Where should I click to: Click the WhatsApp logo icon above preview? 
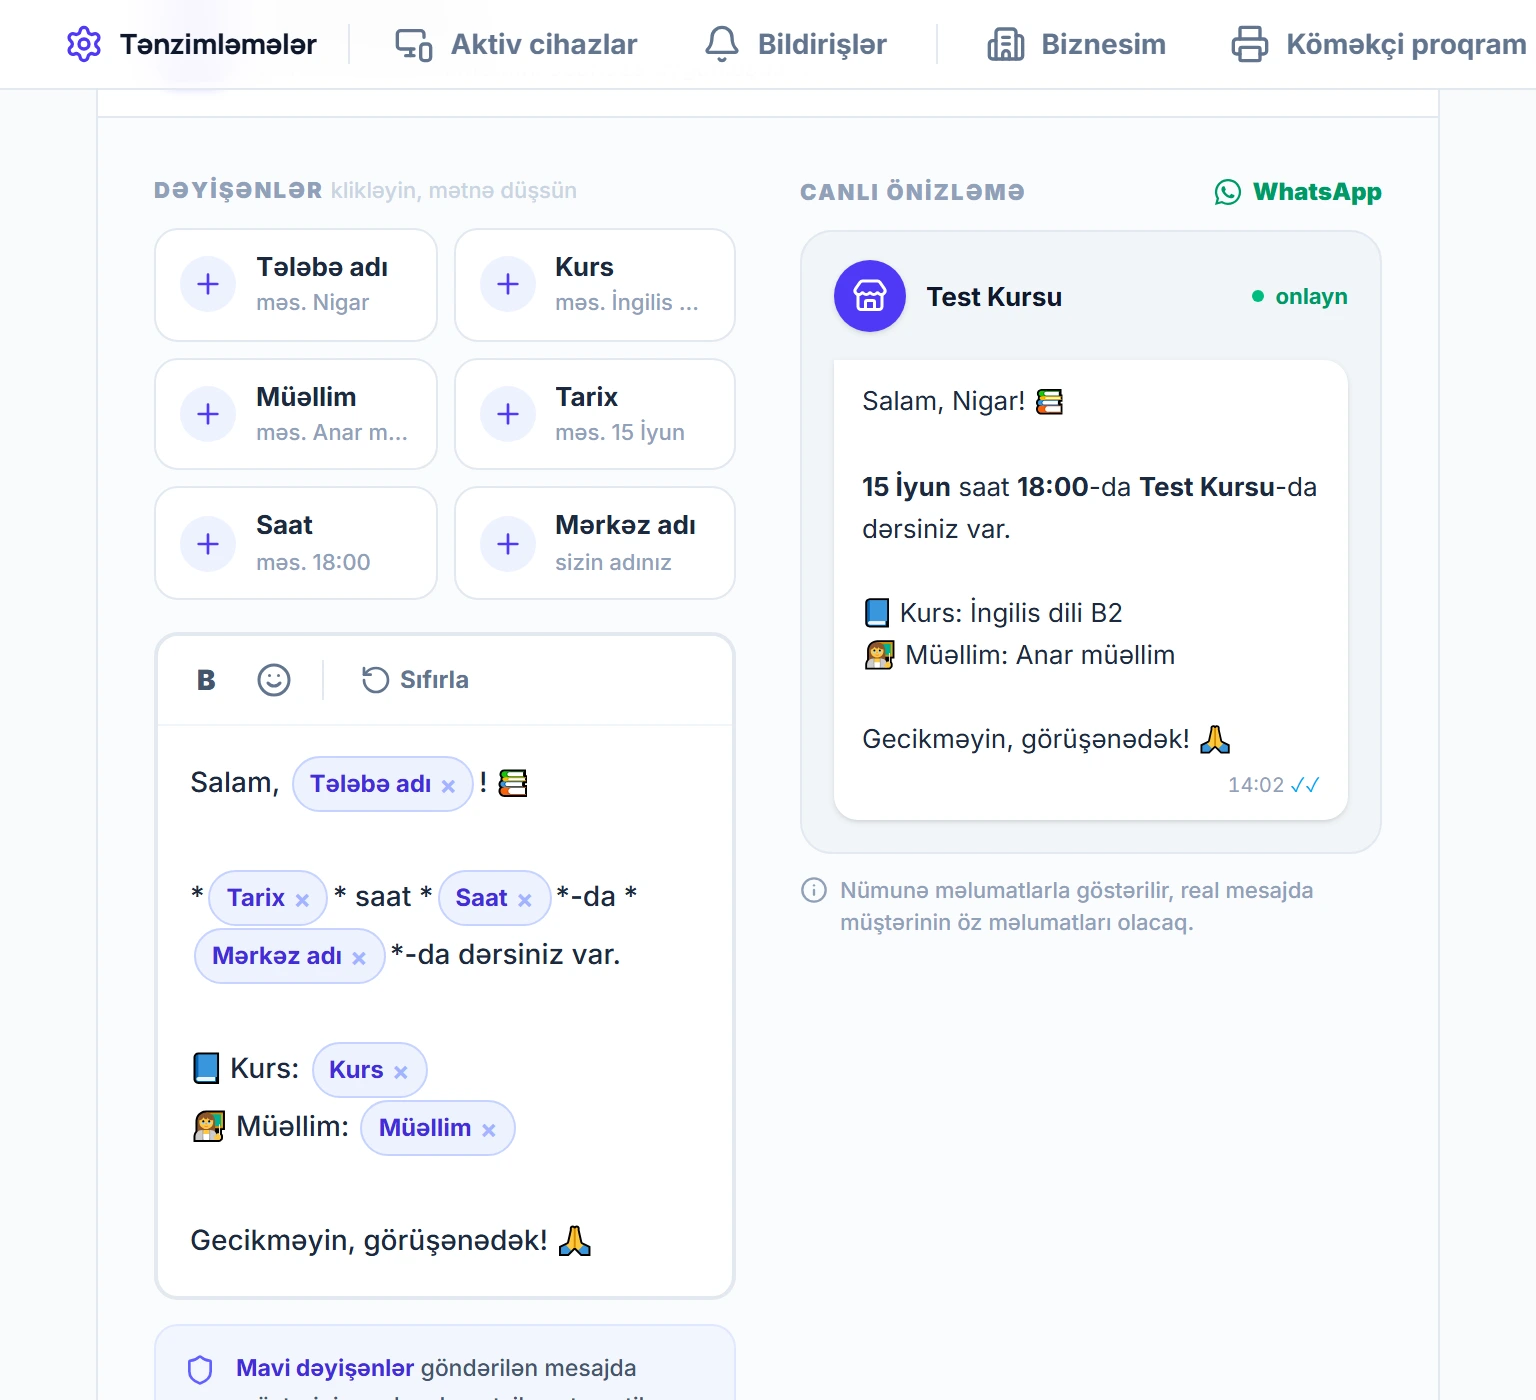pyautogui.click(x=1228, y=192)
